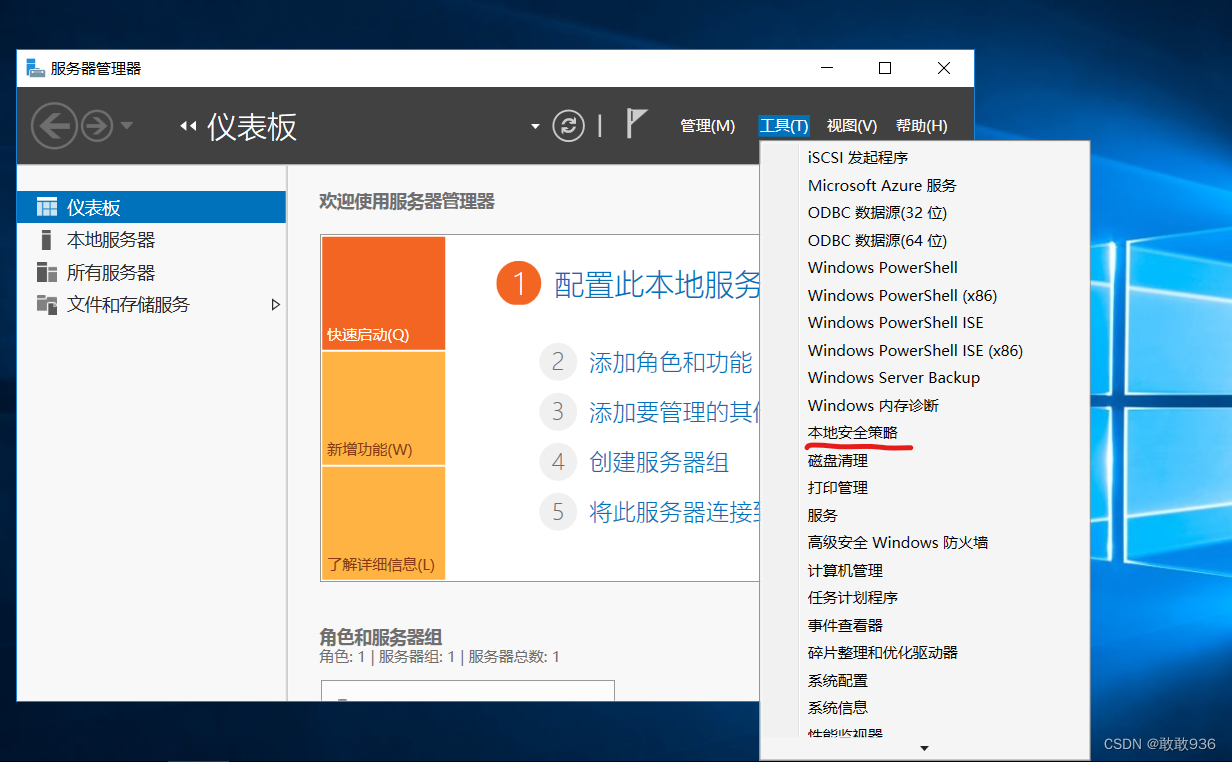Select the 了解详细信息(L) tile
Viewport: 1232px width, 762px height.
383,522
